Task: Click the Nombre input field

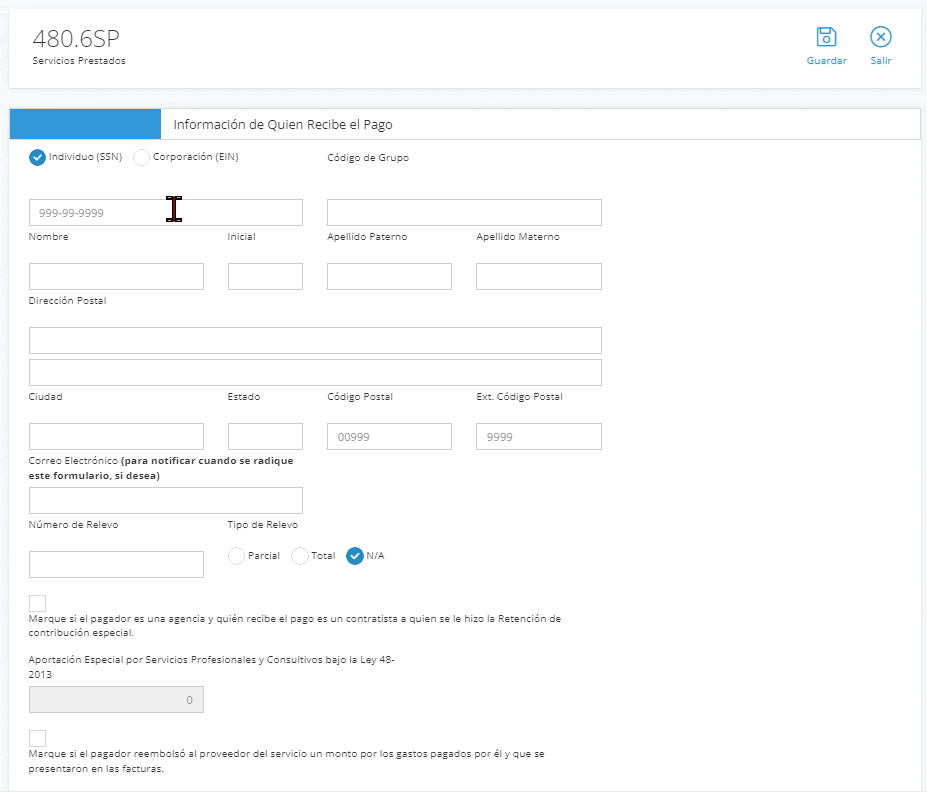Action: click(x=116, y=276)
